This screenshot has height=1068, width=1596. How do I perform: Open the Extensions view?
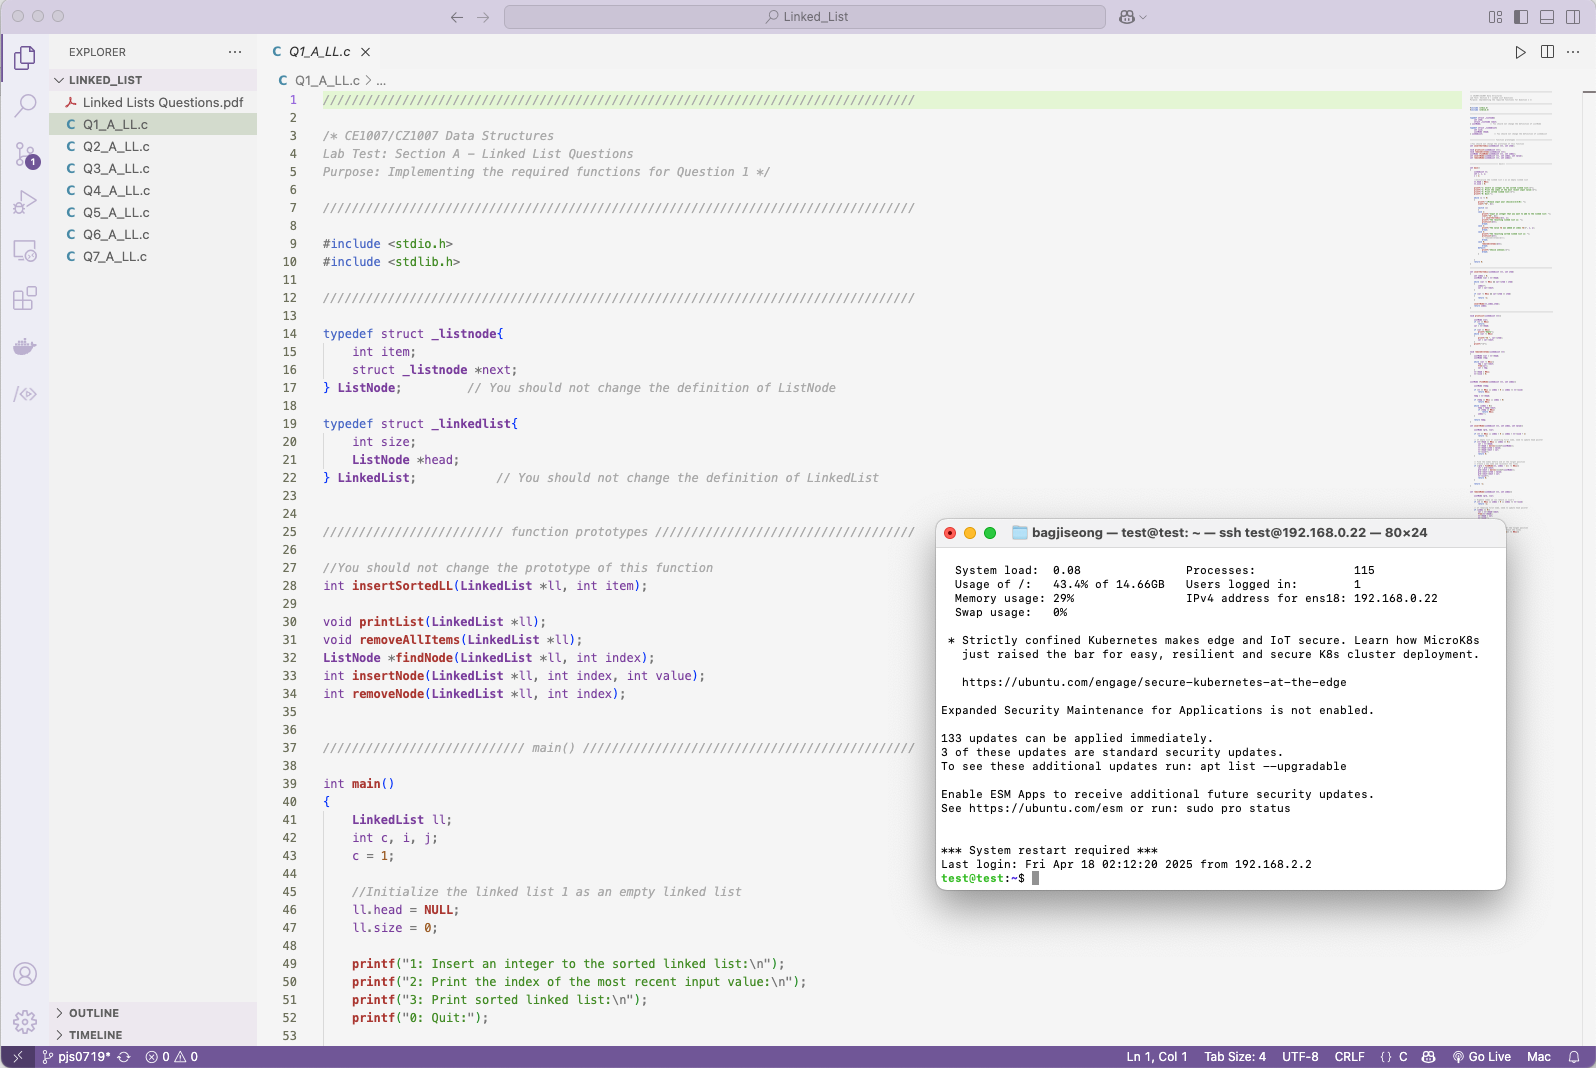point(25,298)
